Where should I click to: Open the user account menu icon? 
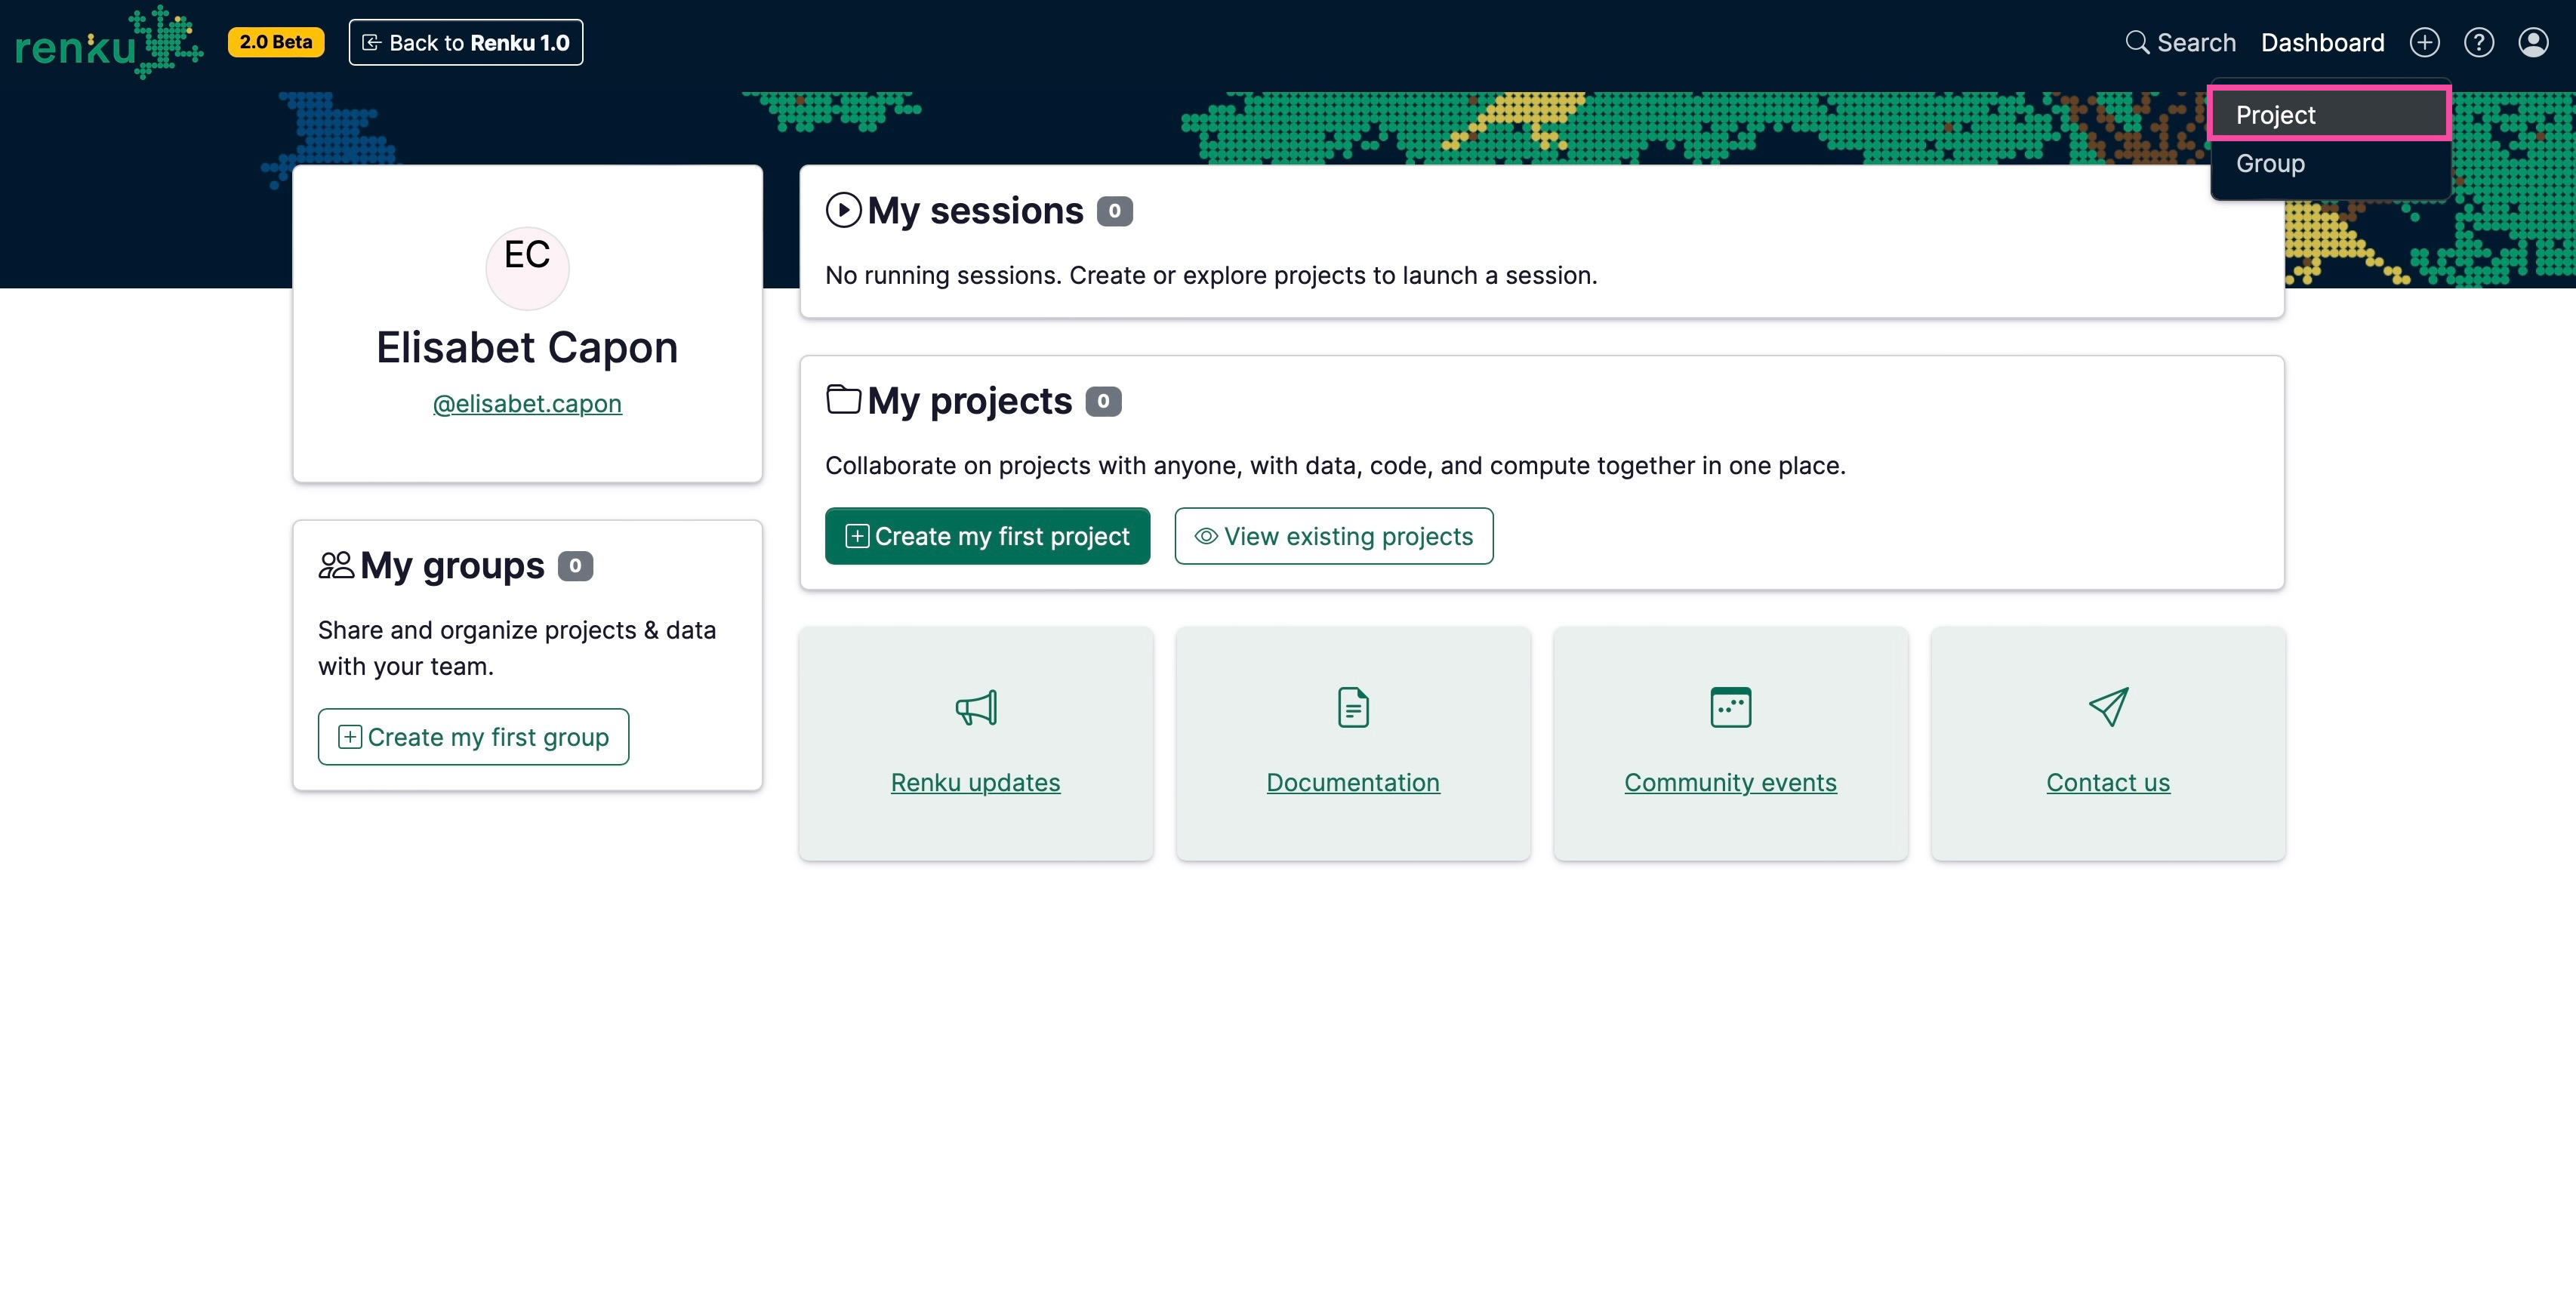coord(2533,42)
